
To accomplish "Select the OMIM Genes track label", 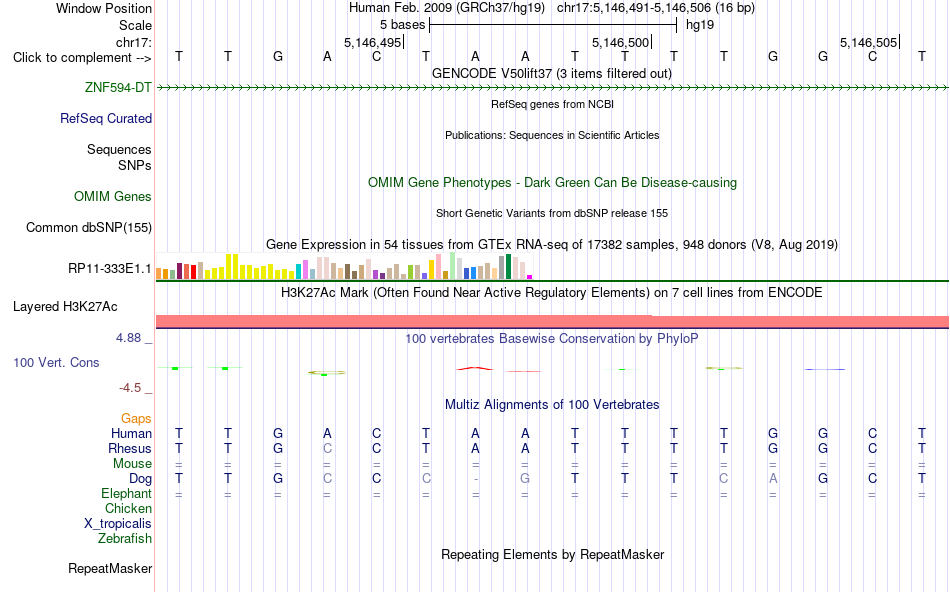I will click(113, 196).
